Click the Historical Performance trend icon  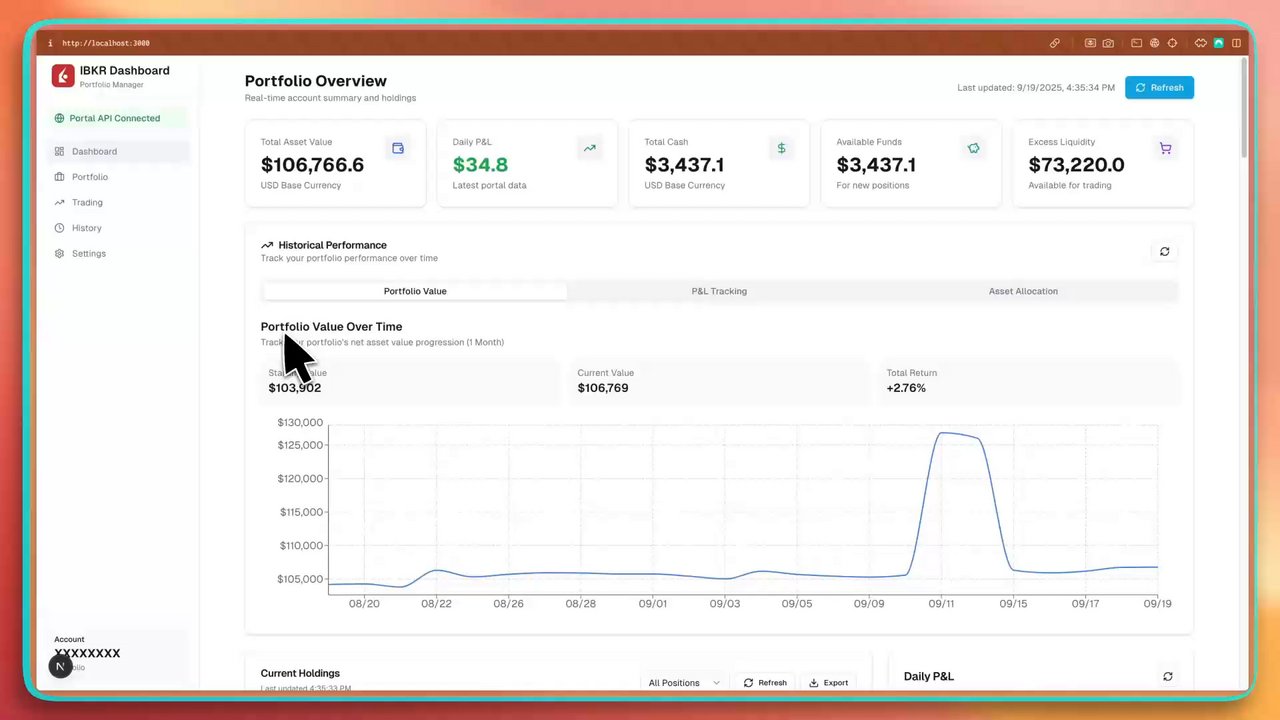(267, 245)
